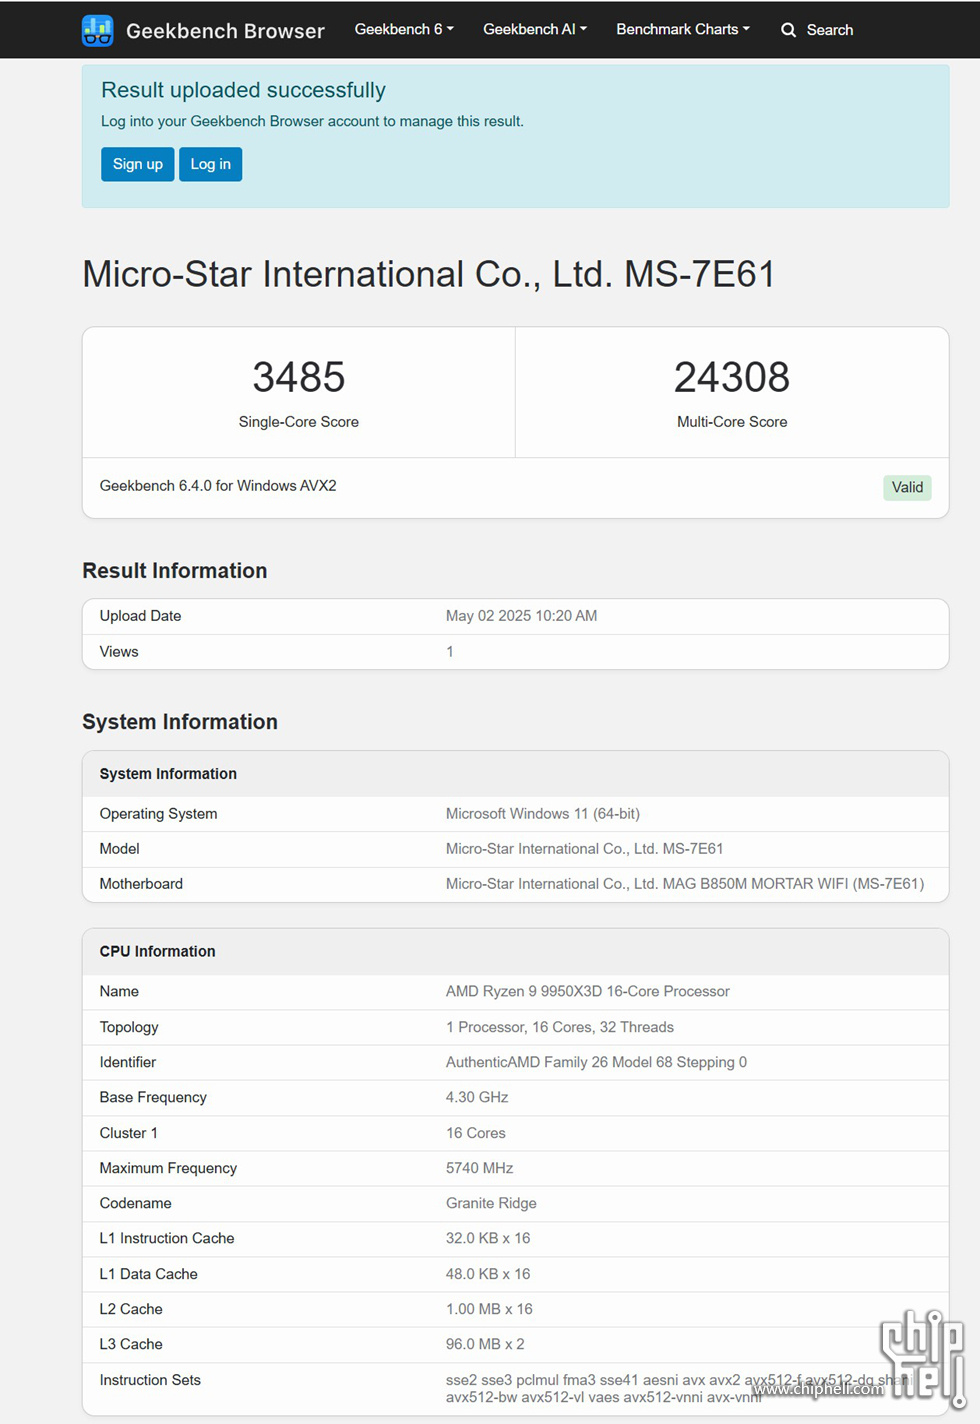Click the Geekbench Browser title link
The width and height of the screenshot is (980, 1424).
[x=225, y=31]
